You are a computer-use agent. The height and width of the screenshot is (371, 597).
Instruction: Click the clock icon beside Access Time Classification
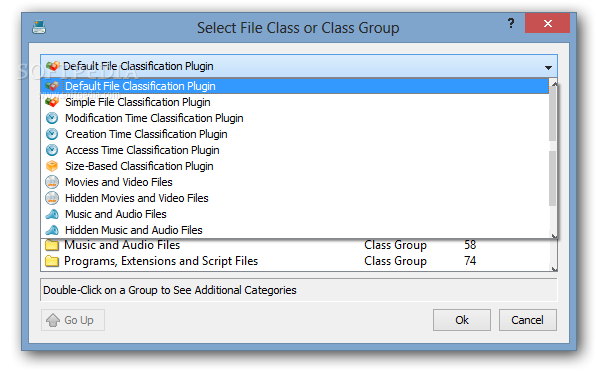[52, 150]
